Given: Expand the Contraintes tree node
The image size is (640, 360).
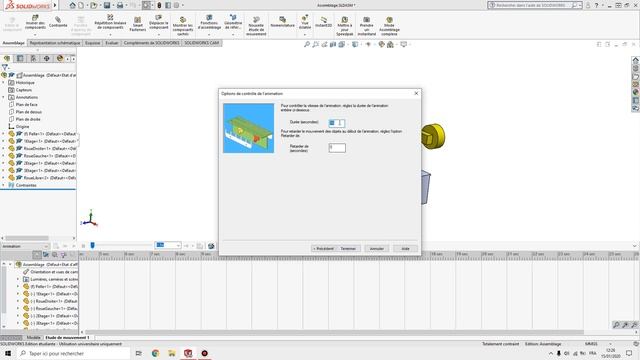Looking at the screenshot, I should point(3,185).
